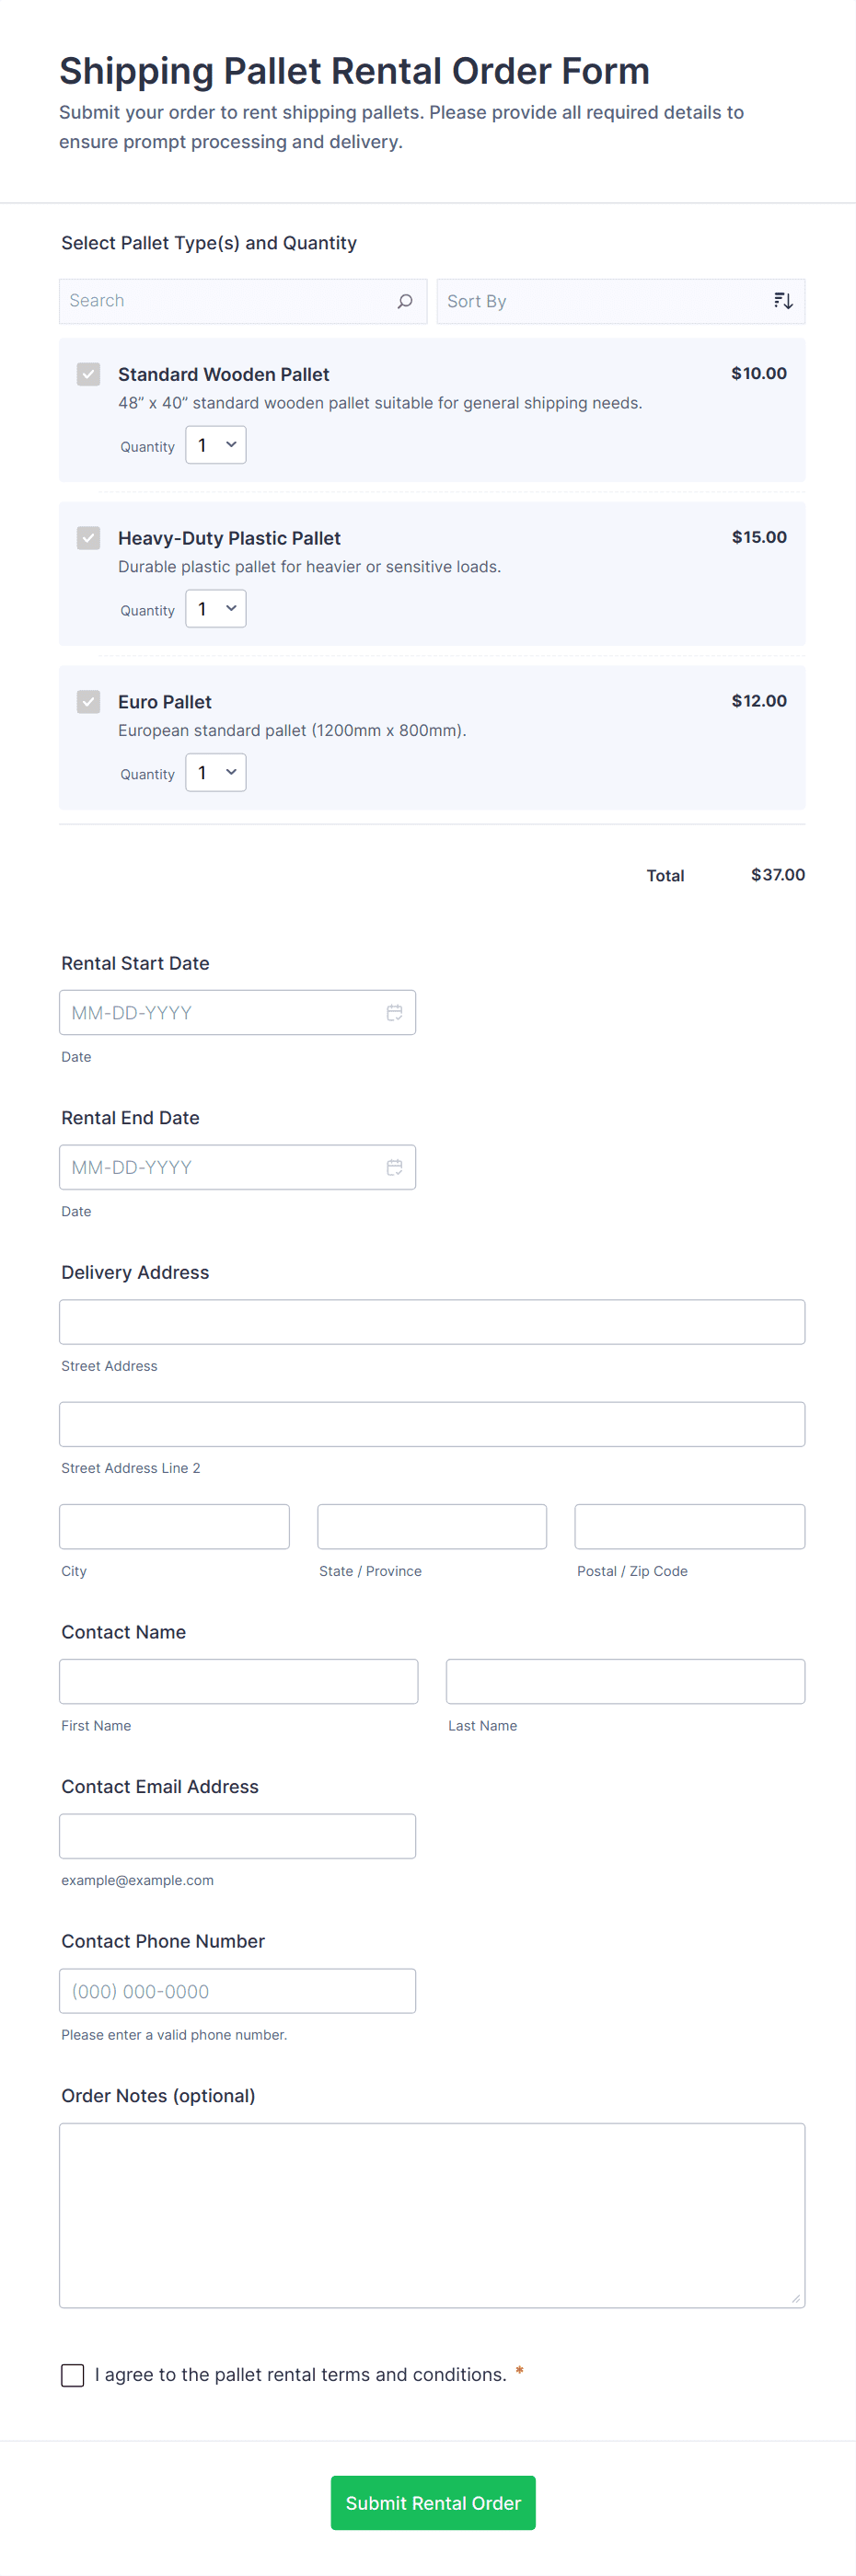
Task: Click into the pallet Search field
Action: [x=228, y=301]
